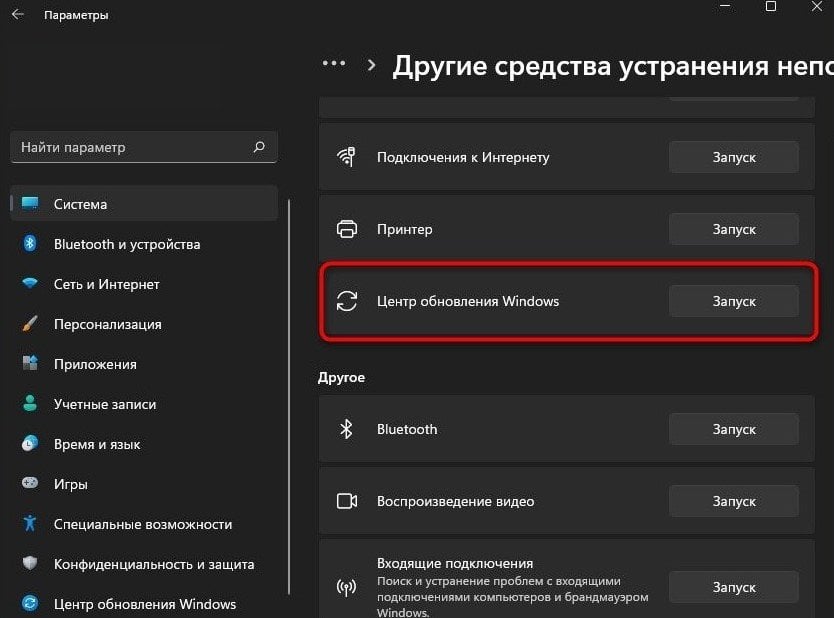
Task: Click the Сеть и Интернет wifi icon
Action: point(30,283)
